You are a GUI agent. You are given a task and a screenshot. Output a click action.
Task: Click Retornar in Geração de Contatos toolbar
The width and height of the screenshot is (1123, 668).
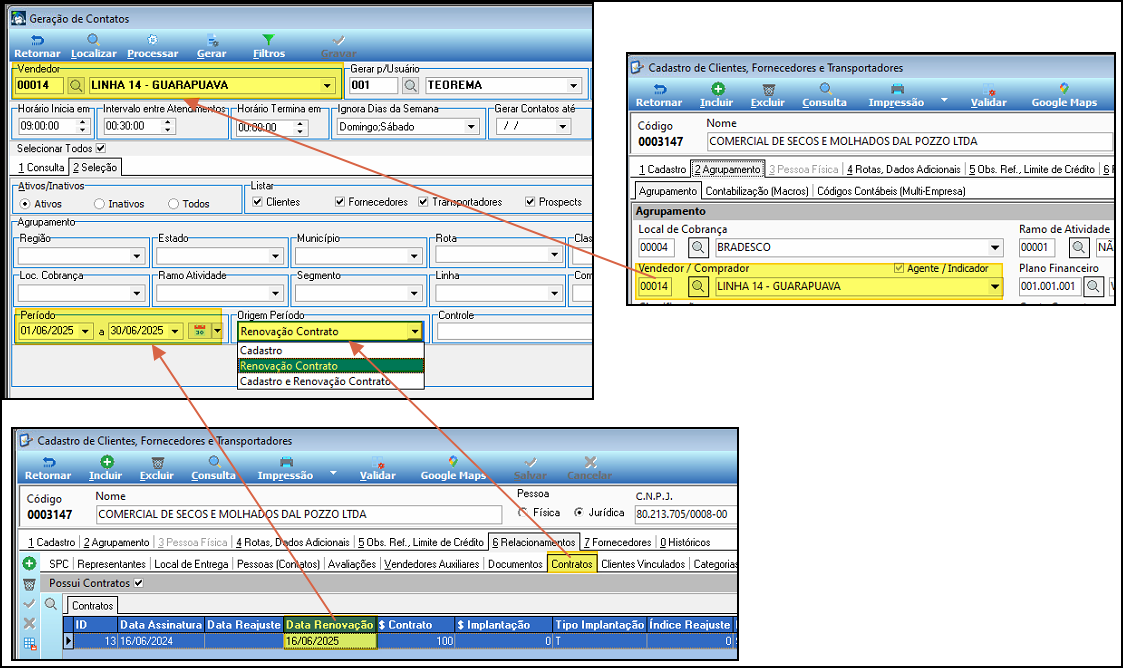click(37, 47)
